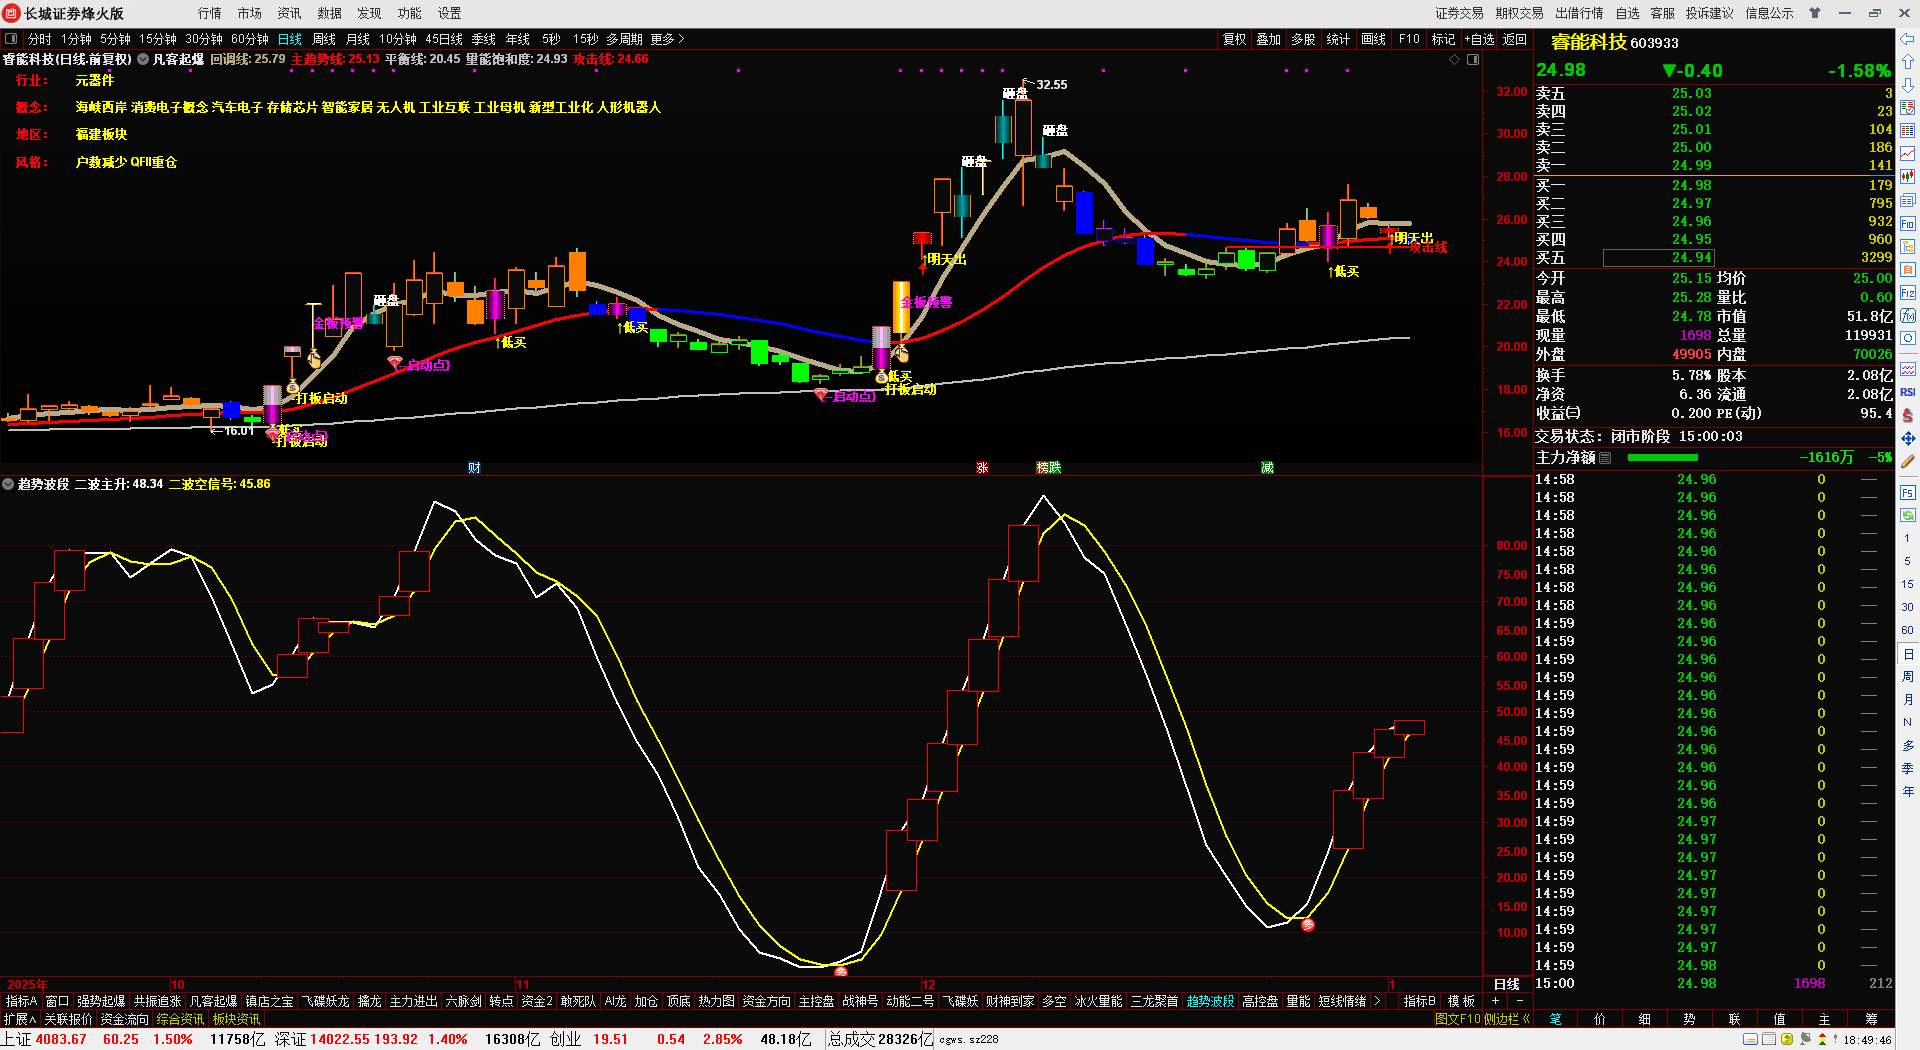Image resolution: width=1920 pixels, height=1050 pixels.
Task: Toggle 复权 adjustment in chart toolbar
Action: tap(1235, 39)
